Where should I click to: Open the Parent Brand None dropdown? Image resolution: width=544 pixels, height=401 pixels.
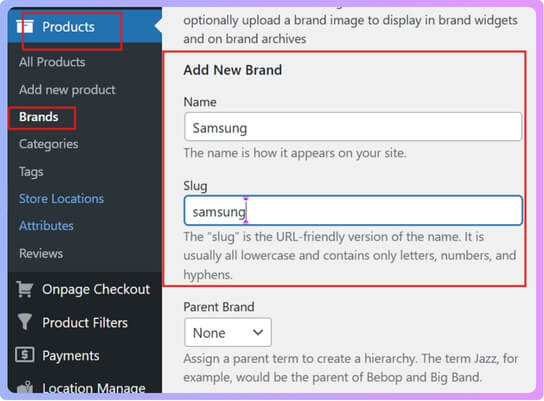pyautogui.click(x=228, y=332)
